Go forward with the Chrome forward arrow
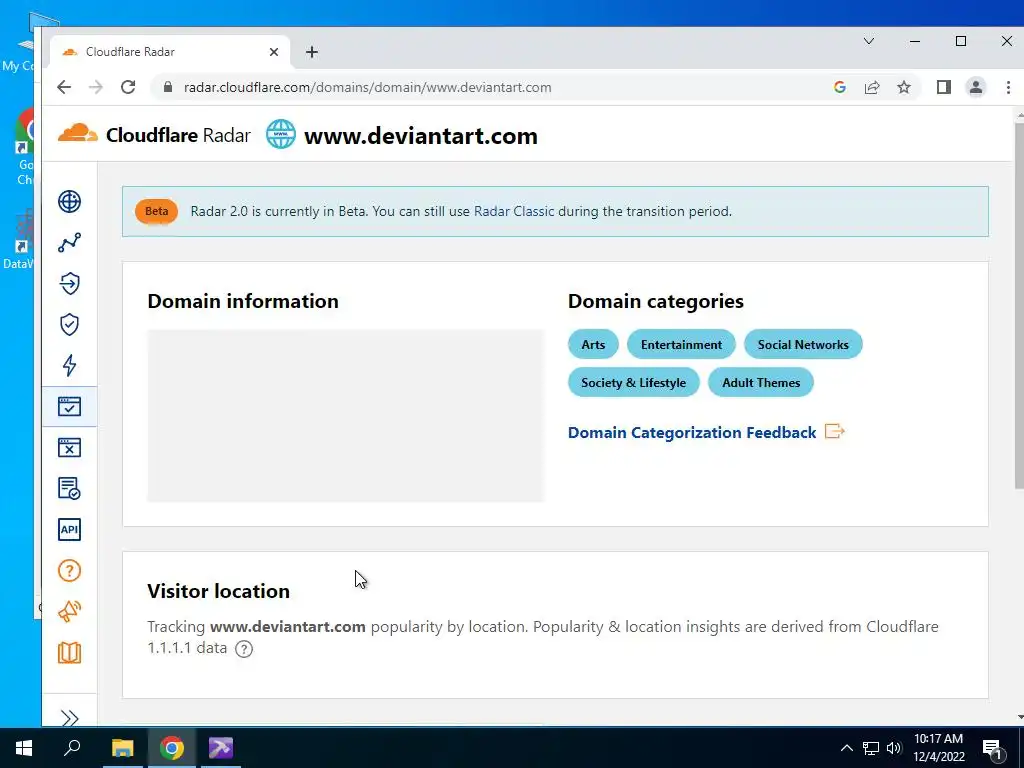The height and width of the screenshot is (768, 1024). tap(96, 88)
